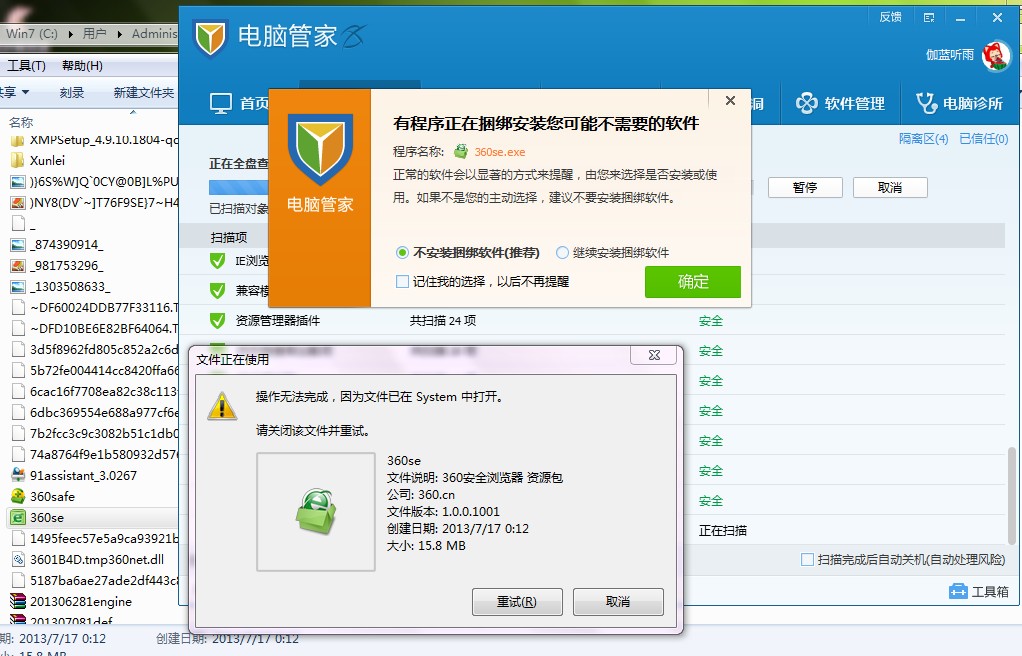
Task: Select the Xunlei folder
Action: [x=38, y=160]
